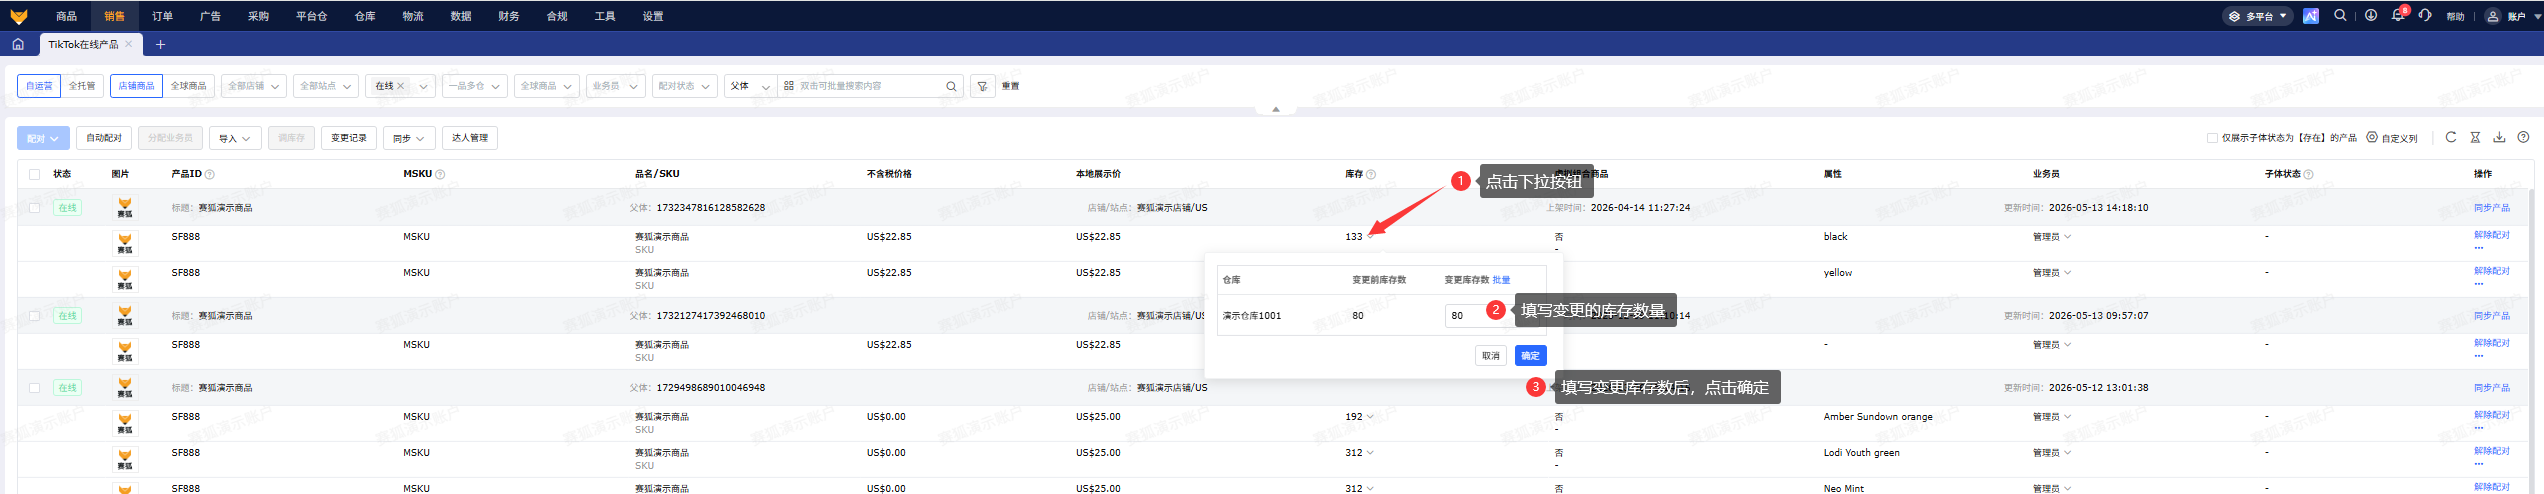Image resolution: width=2544 pixels, height=494 pixels.
Task: Open 父体 search type dropdown
Action: pos(751,86)
